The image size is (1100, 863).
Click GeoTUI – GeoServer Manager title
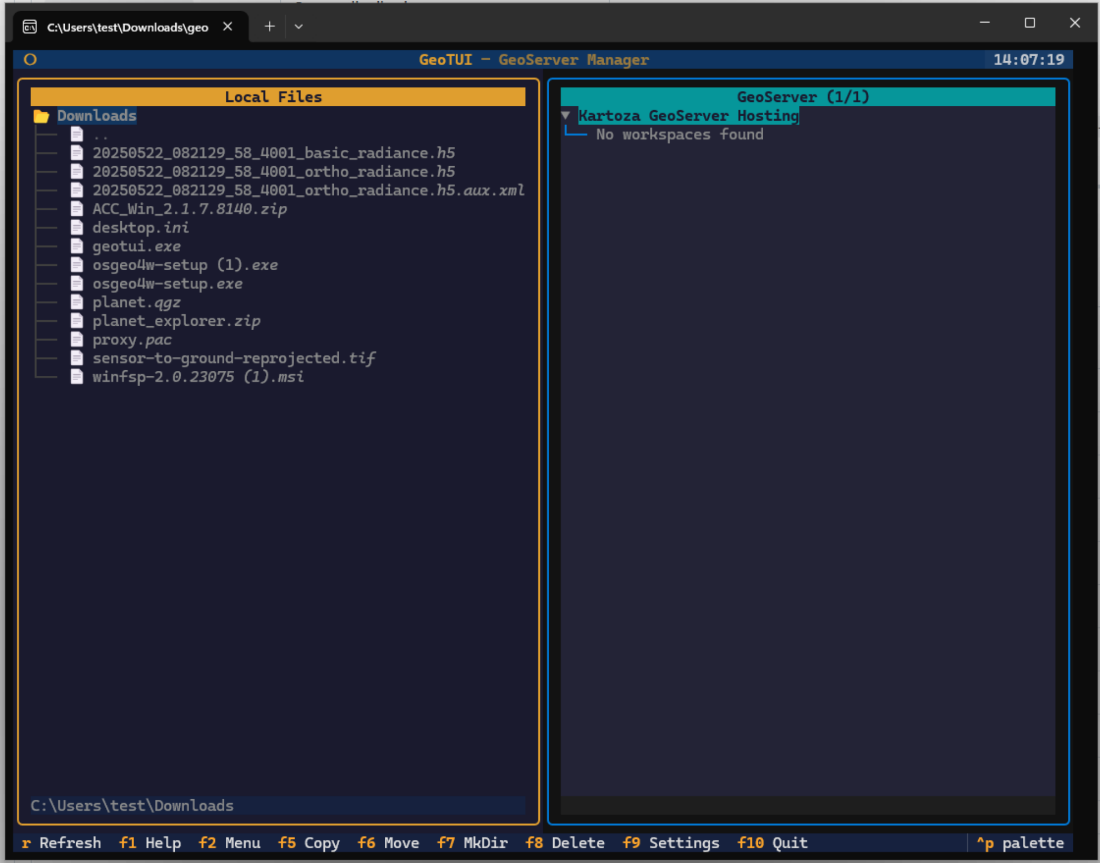click(534, 60)
